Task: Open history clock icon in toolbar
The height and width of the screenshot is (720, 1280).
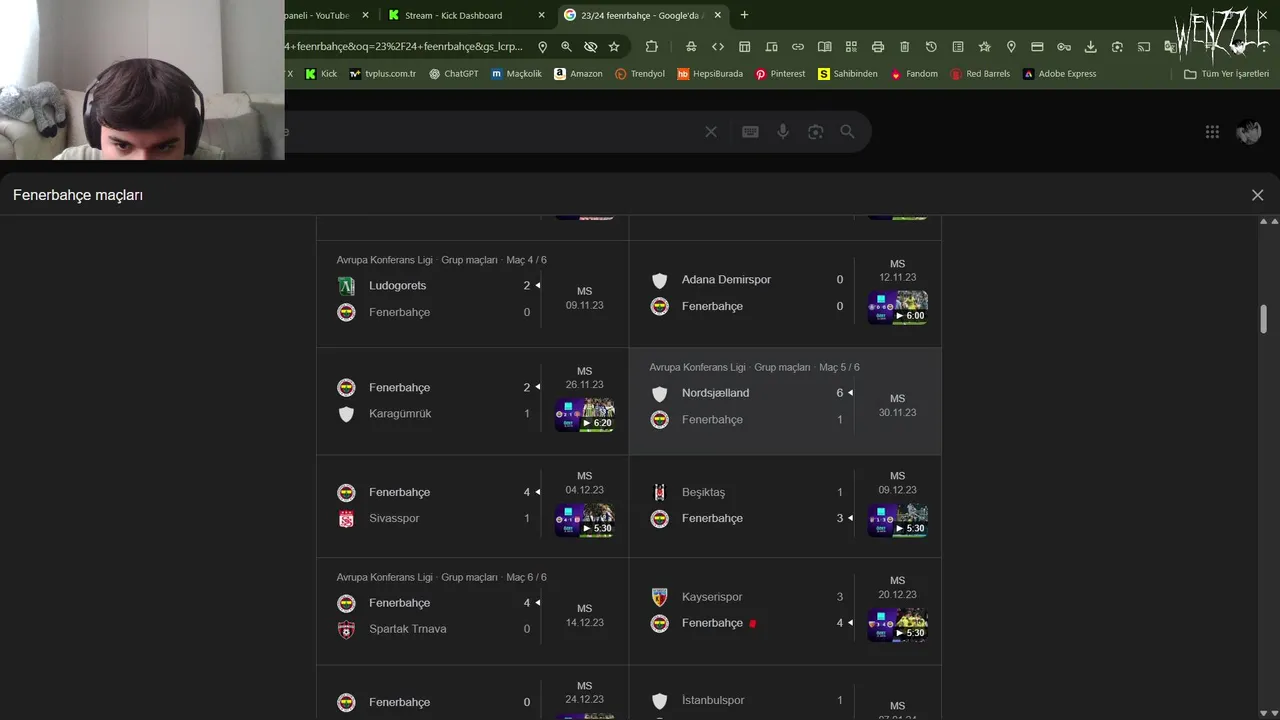Action: pyautogui.click(x=931, y=46)
